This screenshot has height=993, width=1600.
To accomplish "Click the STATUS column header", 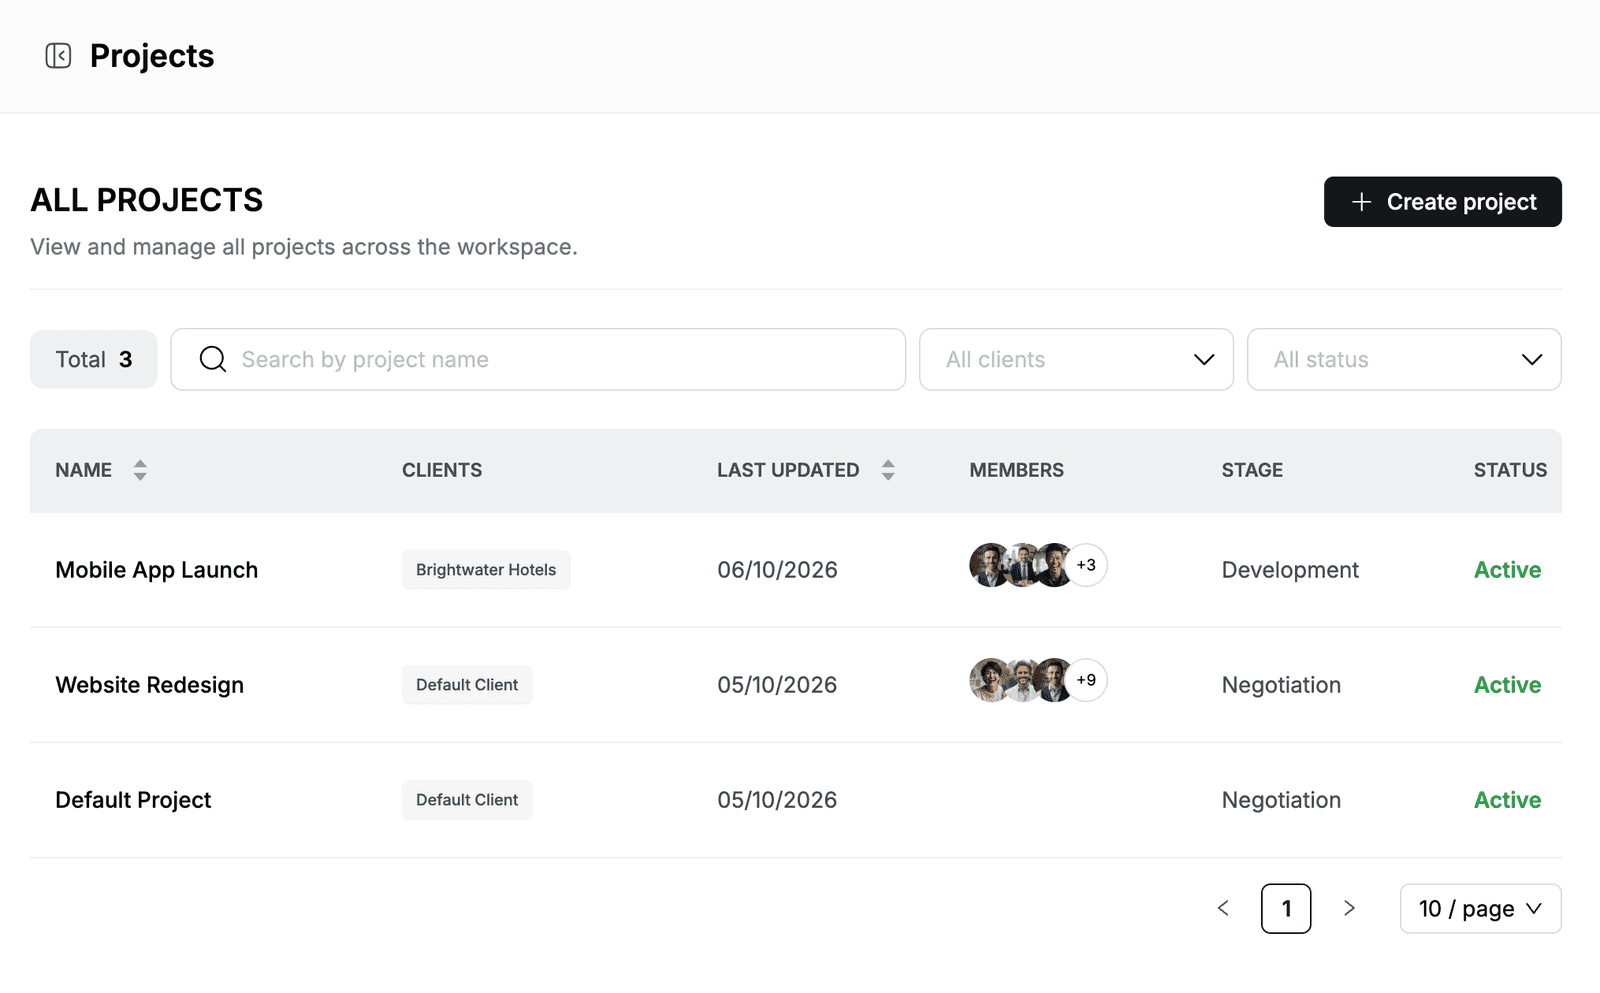I will coord(1510,470).
